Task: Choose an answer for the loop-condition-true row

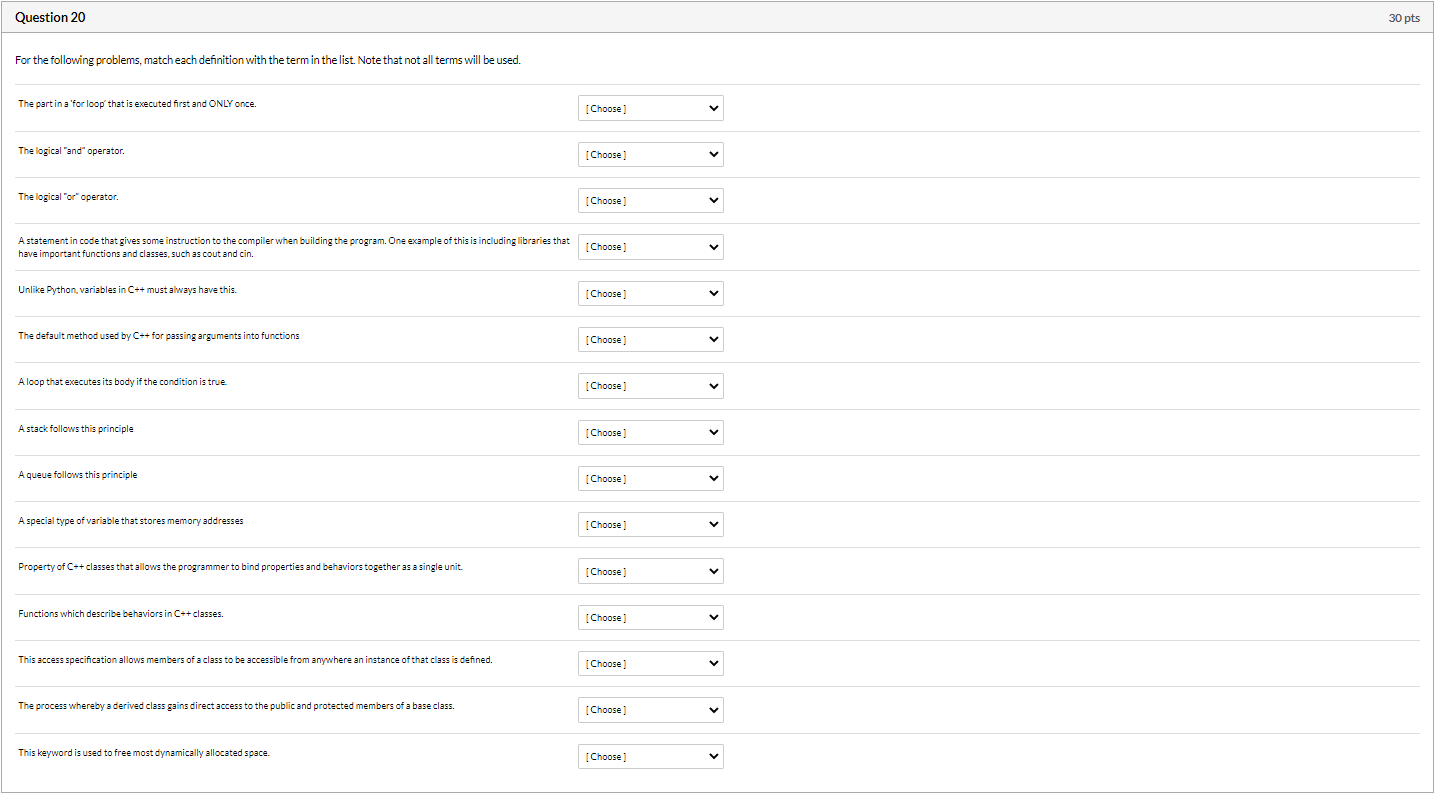Action: pos(651,386)
